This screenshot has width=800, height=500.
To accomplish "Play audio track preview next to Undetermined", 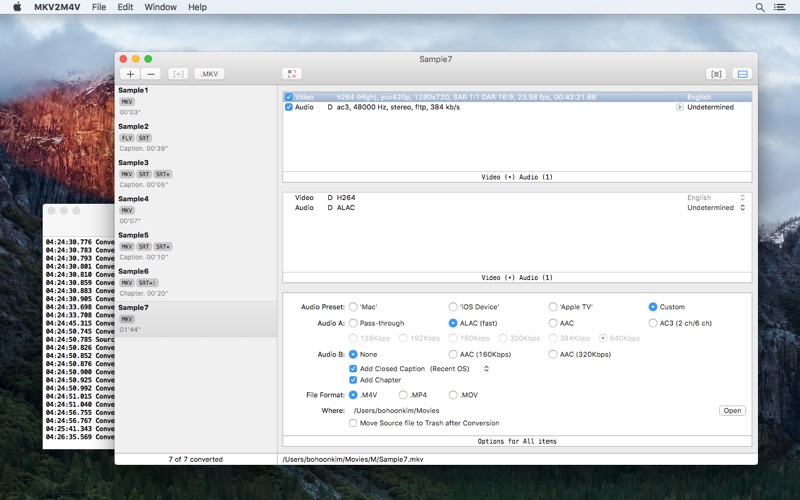I will pyautogui.click(x=680, y=107).
